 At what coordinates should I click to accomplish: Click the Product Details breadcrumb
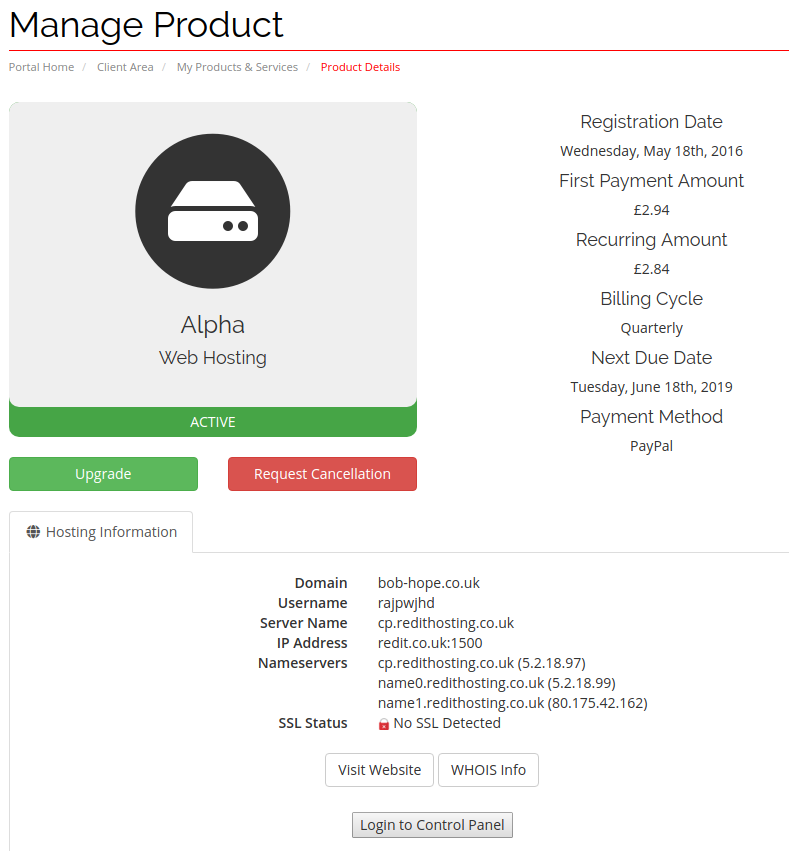[360, 67]
